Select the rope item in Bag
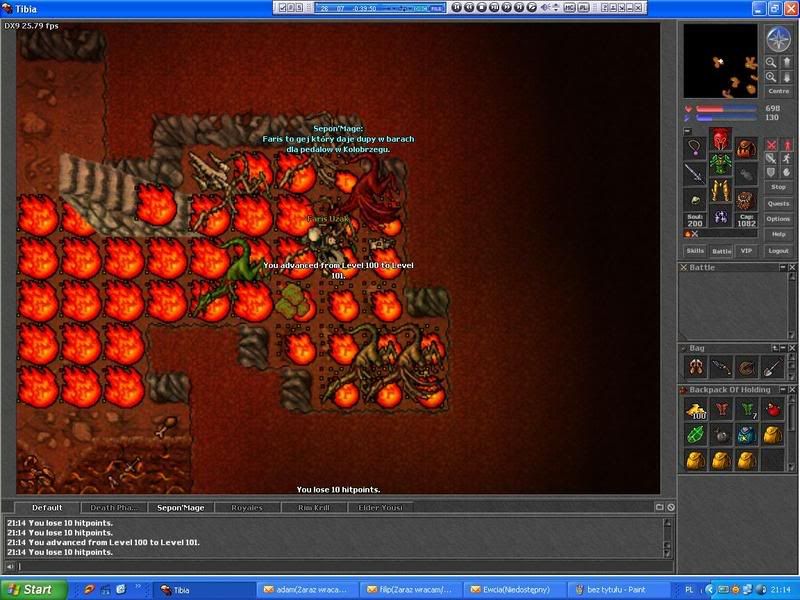The image size is (800, 600). (x=747, y=367)
